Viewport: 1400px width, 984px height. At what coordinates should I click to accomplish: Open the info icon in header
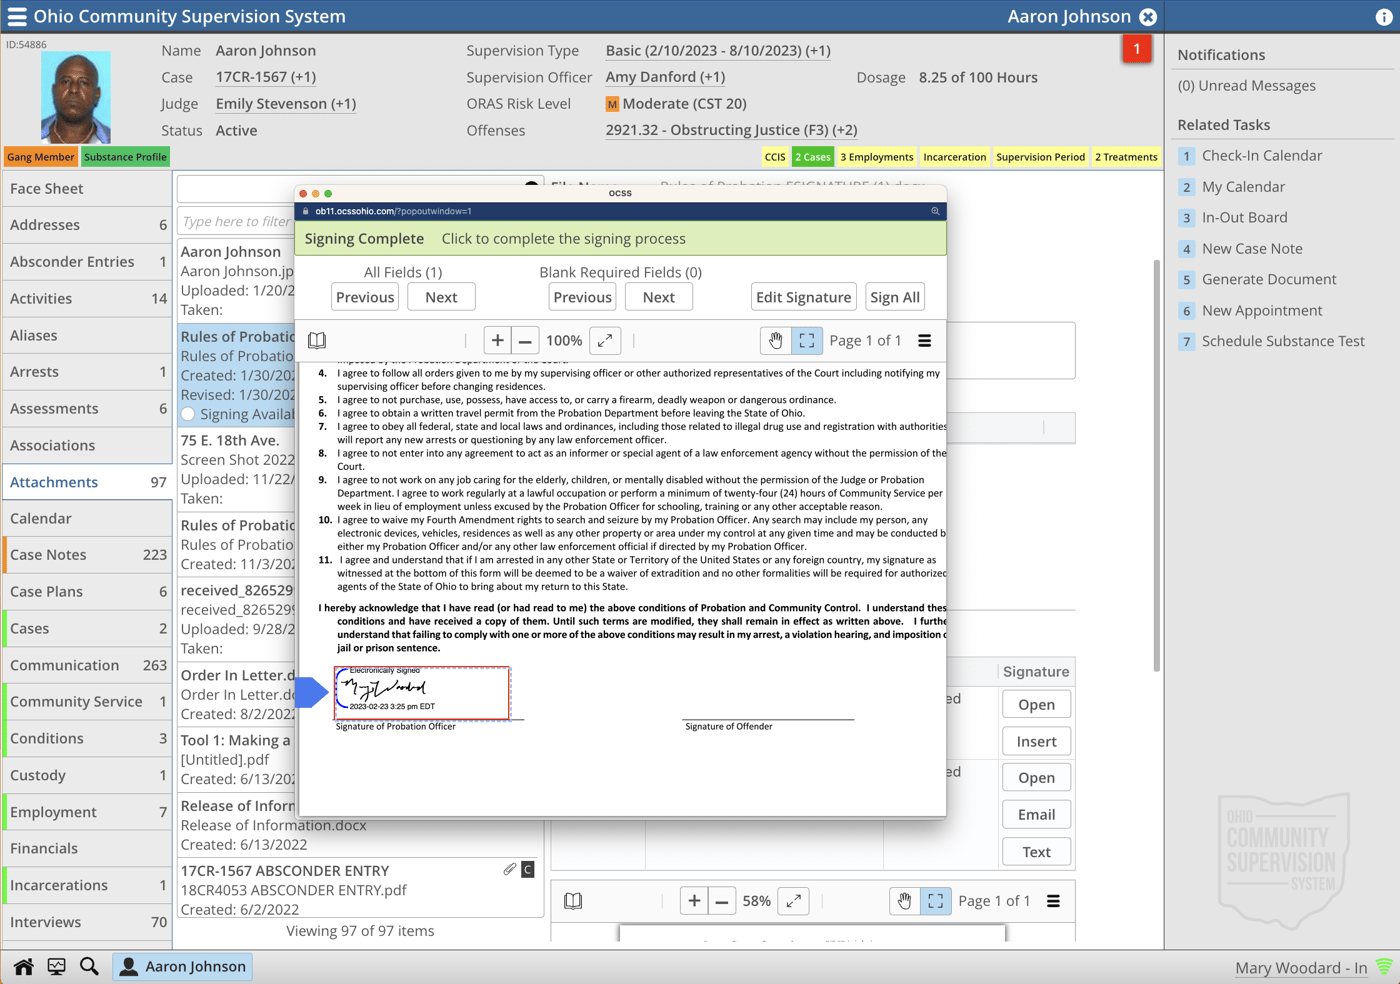tap(1384, 17)
